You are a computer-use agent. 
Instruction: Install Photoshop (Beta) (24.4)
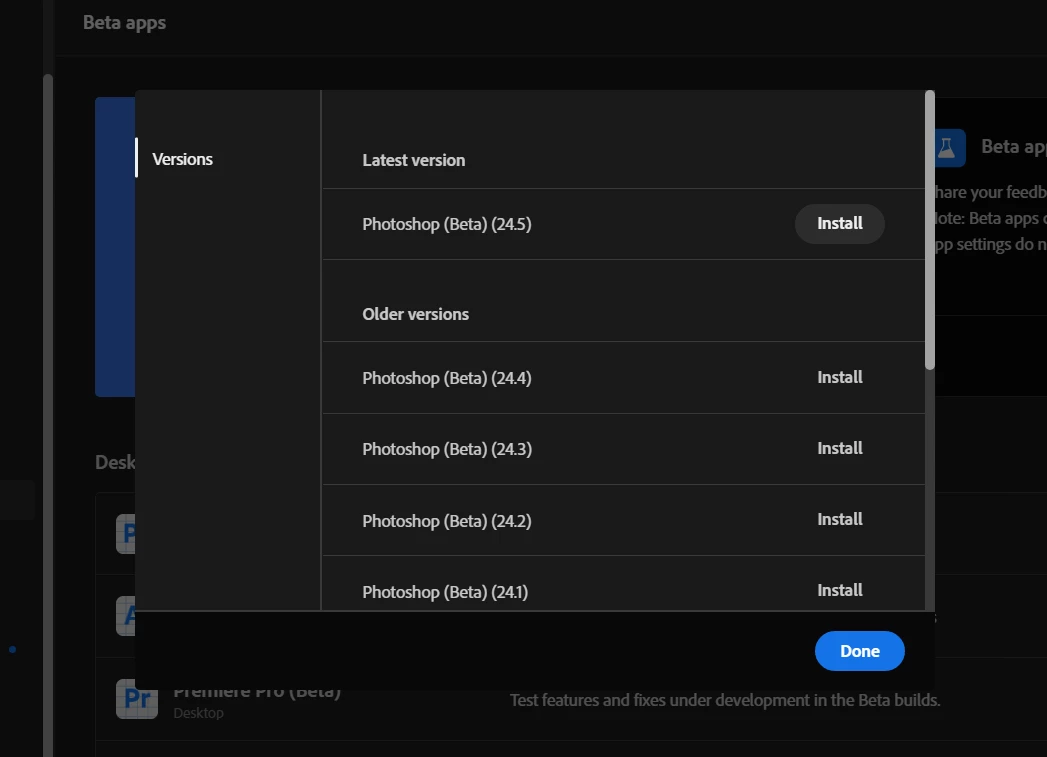pos(839,377)
